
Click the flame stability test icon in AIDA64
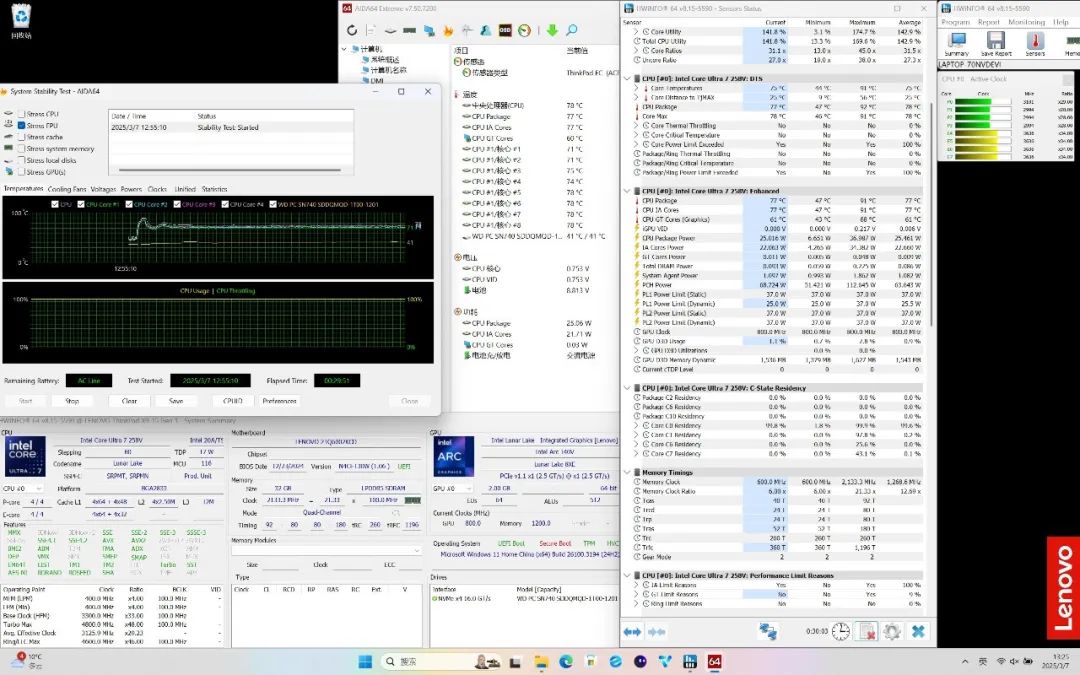pyautogui.click(x=448, y=30)
